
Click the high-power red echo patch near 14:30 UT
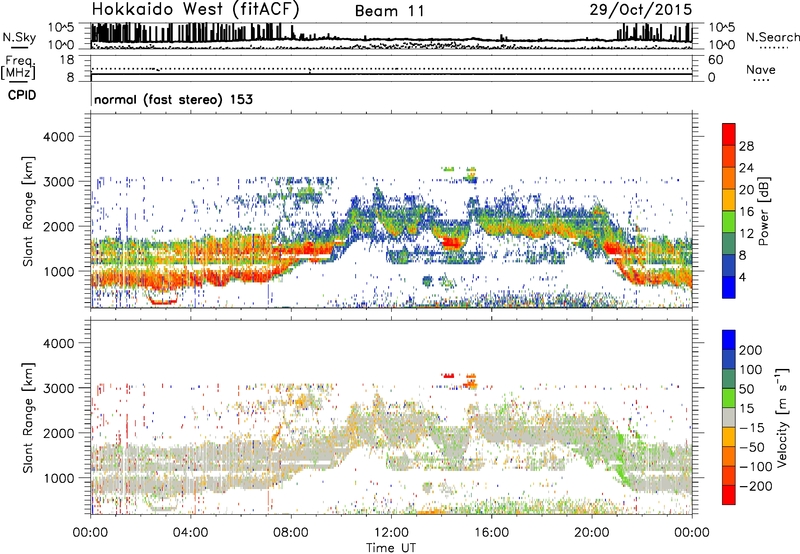pyautogui.click(x=451, y=242)
